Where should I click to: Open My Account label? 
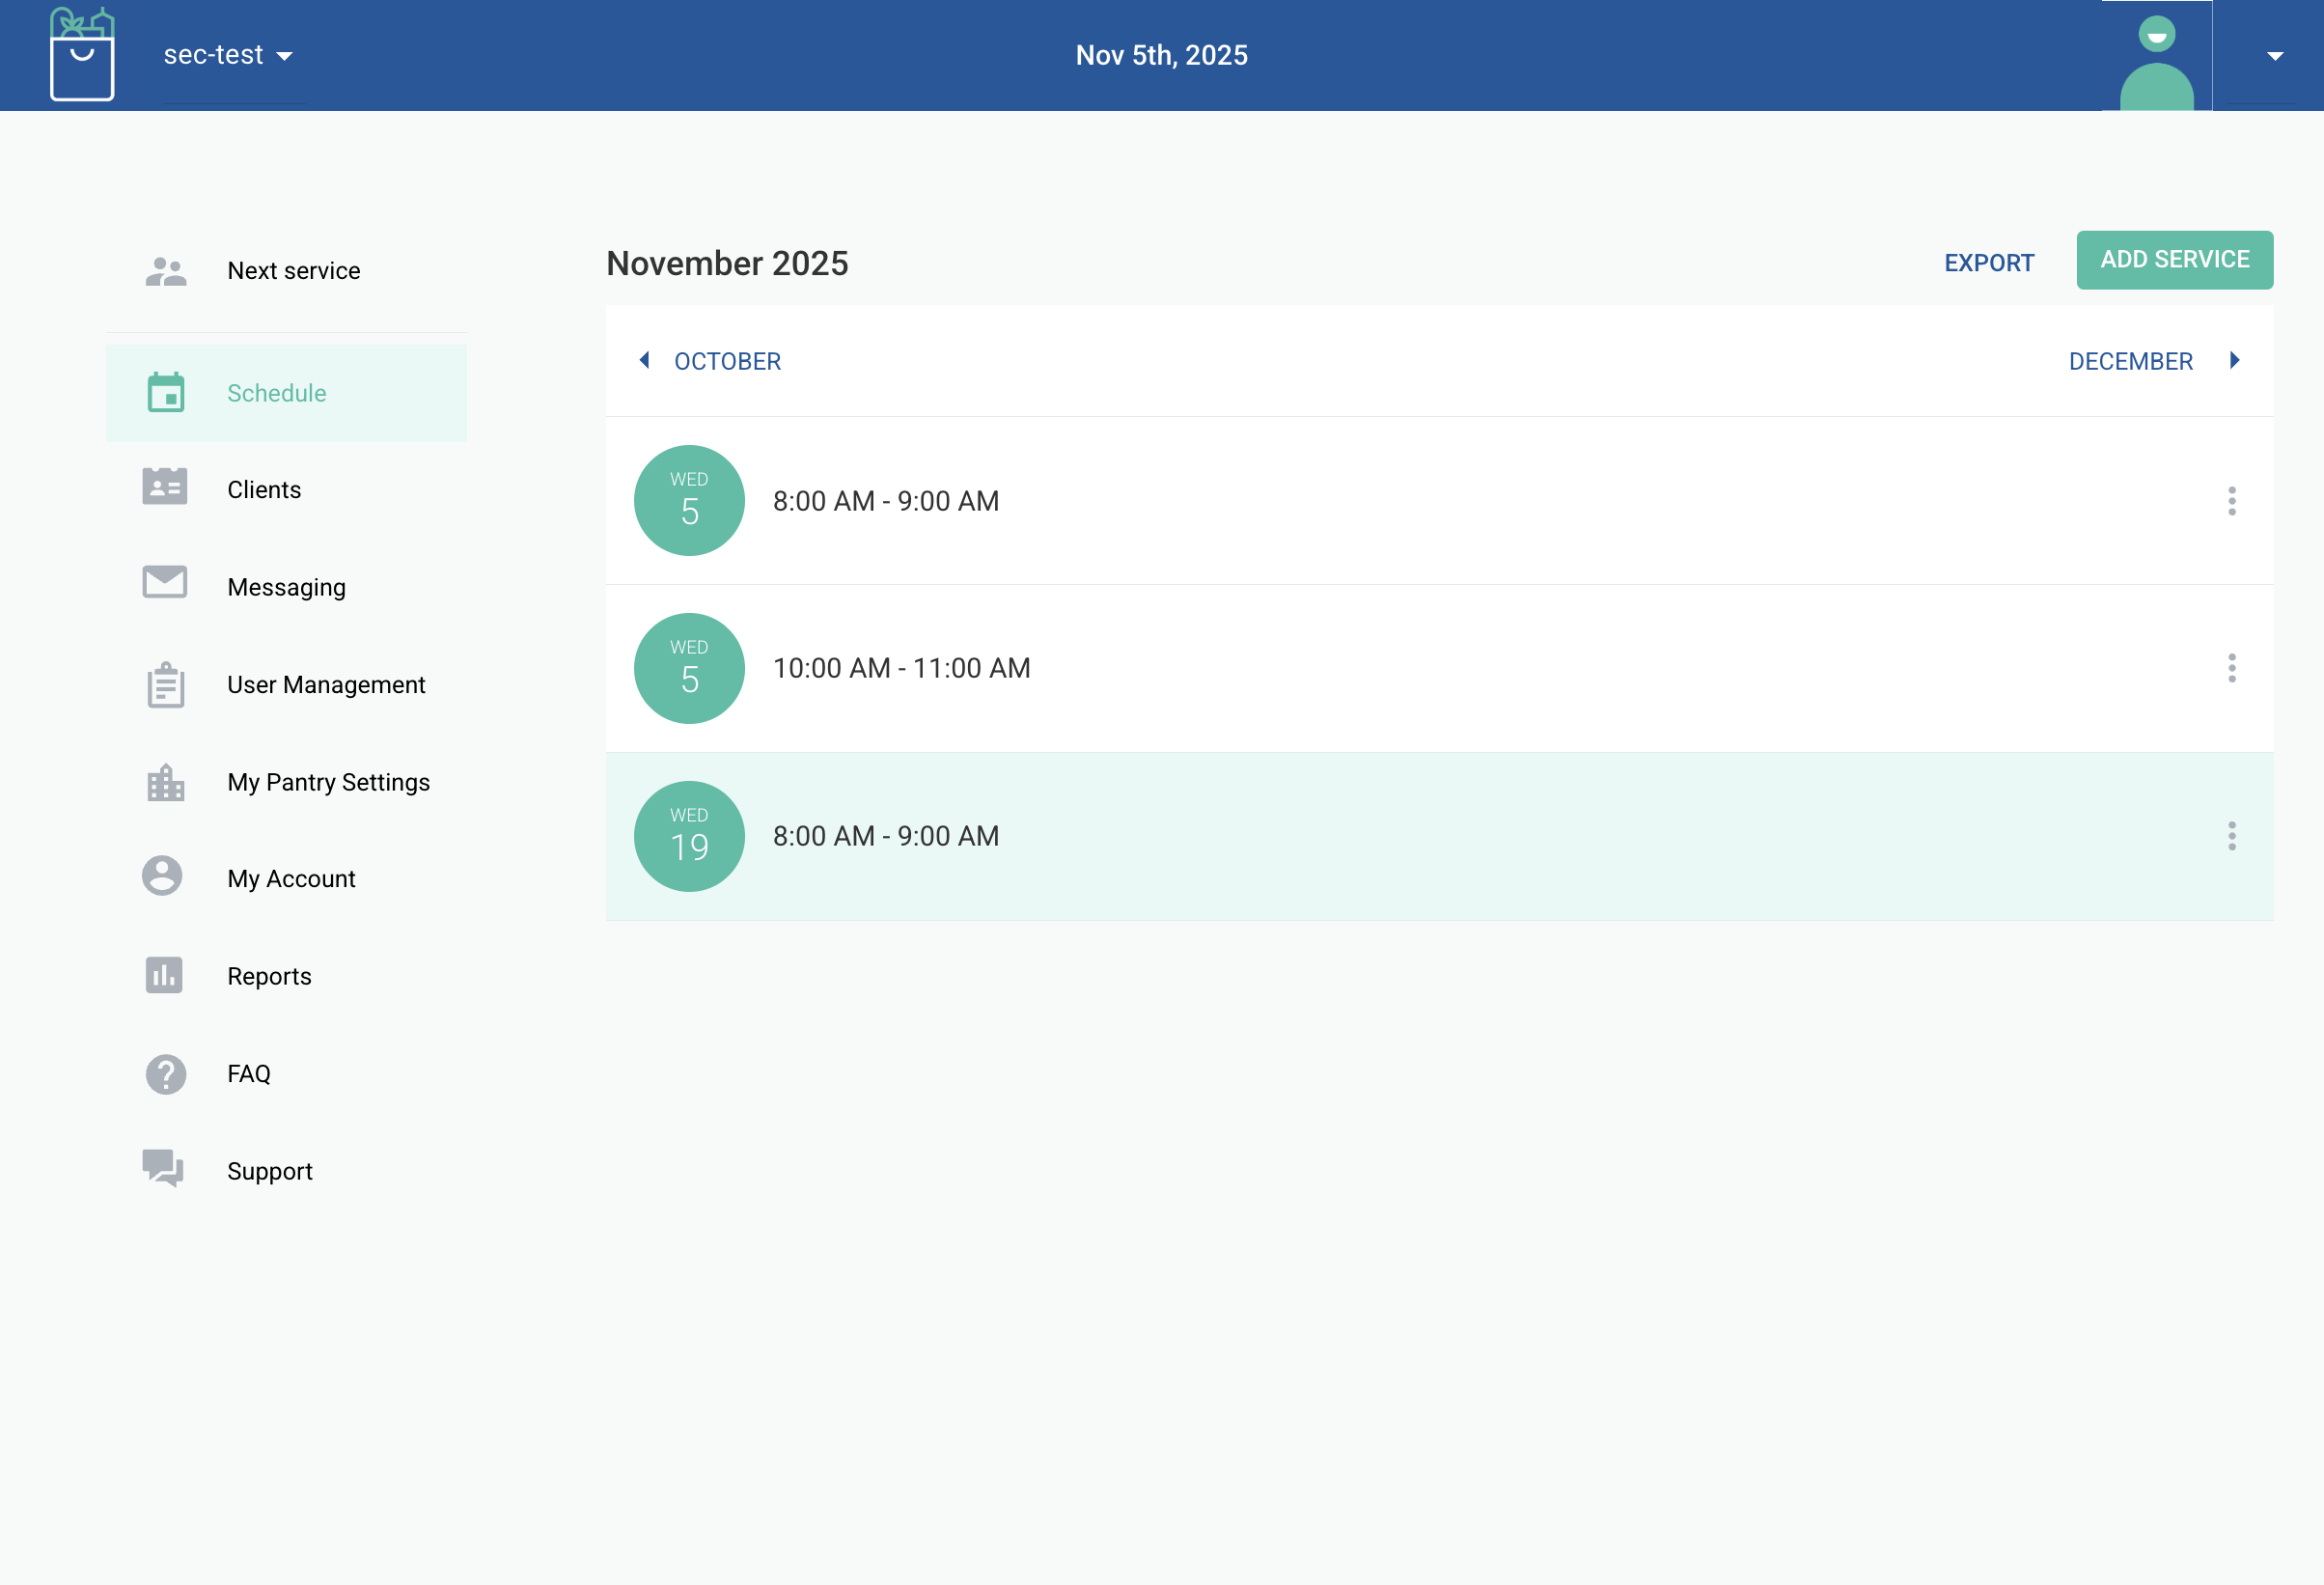(x=291, y=879)
